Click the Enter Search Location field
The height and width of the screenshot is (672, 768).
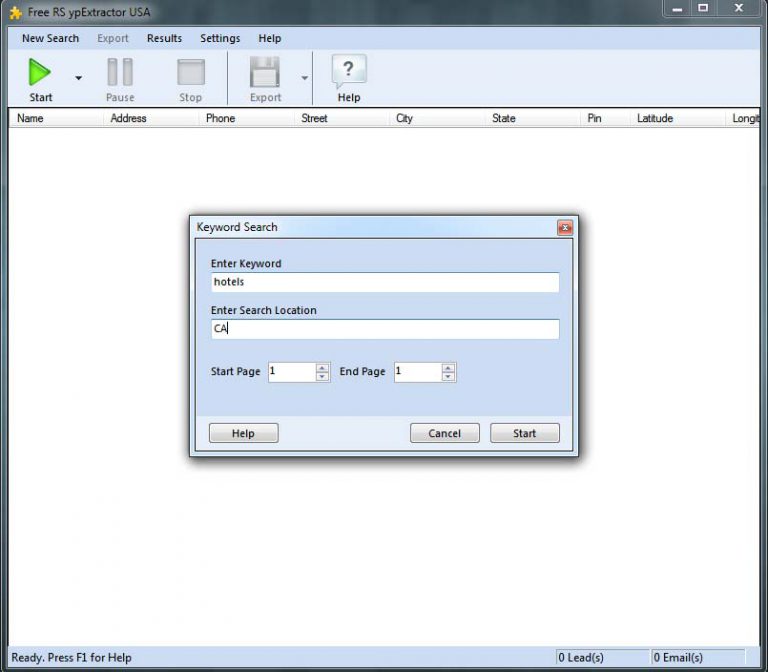(384, 329)
